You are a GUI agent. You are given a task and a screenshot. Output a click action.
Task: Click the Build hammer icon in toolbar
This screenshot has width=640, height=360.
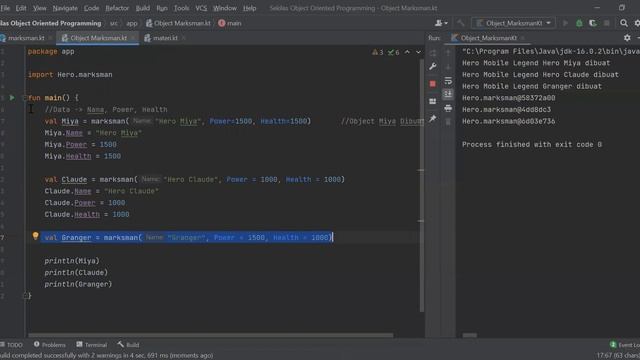tap(461, 23)
